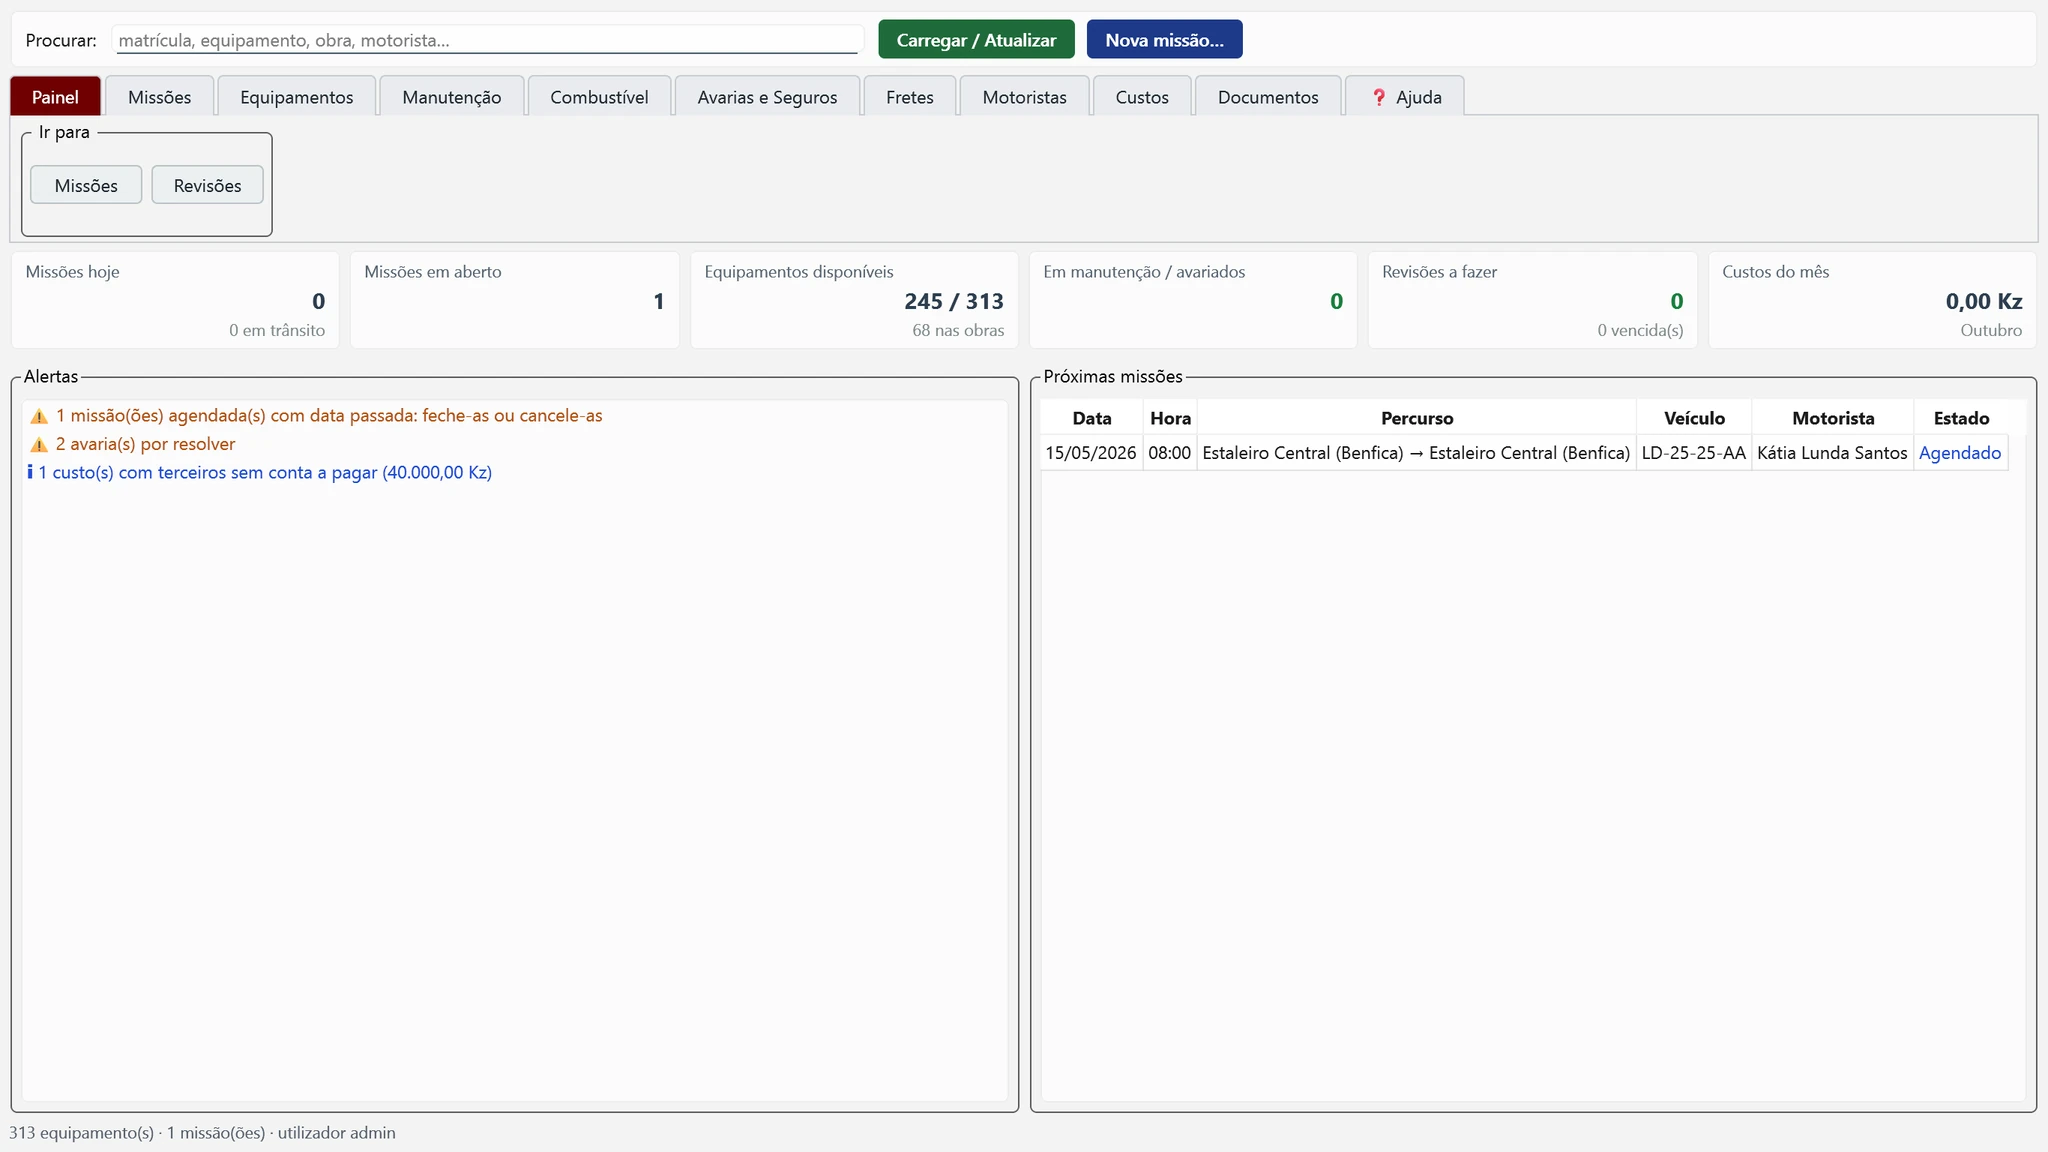Sort by the Veículo column header
The width and height of the screenshot is (2048, 1152).
click(x=1694, y=418)
